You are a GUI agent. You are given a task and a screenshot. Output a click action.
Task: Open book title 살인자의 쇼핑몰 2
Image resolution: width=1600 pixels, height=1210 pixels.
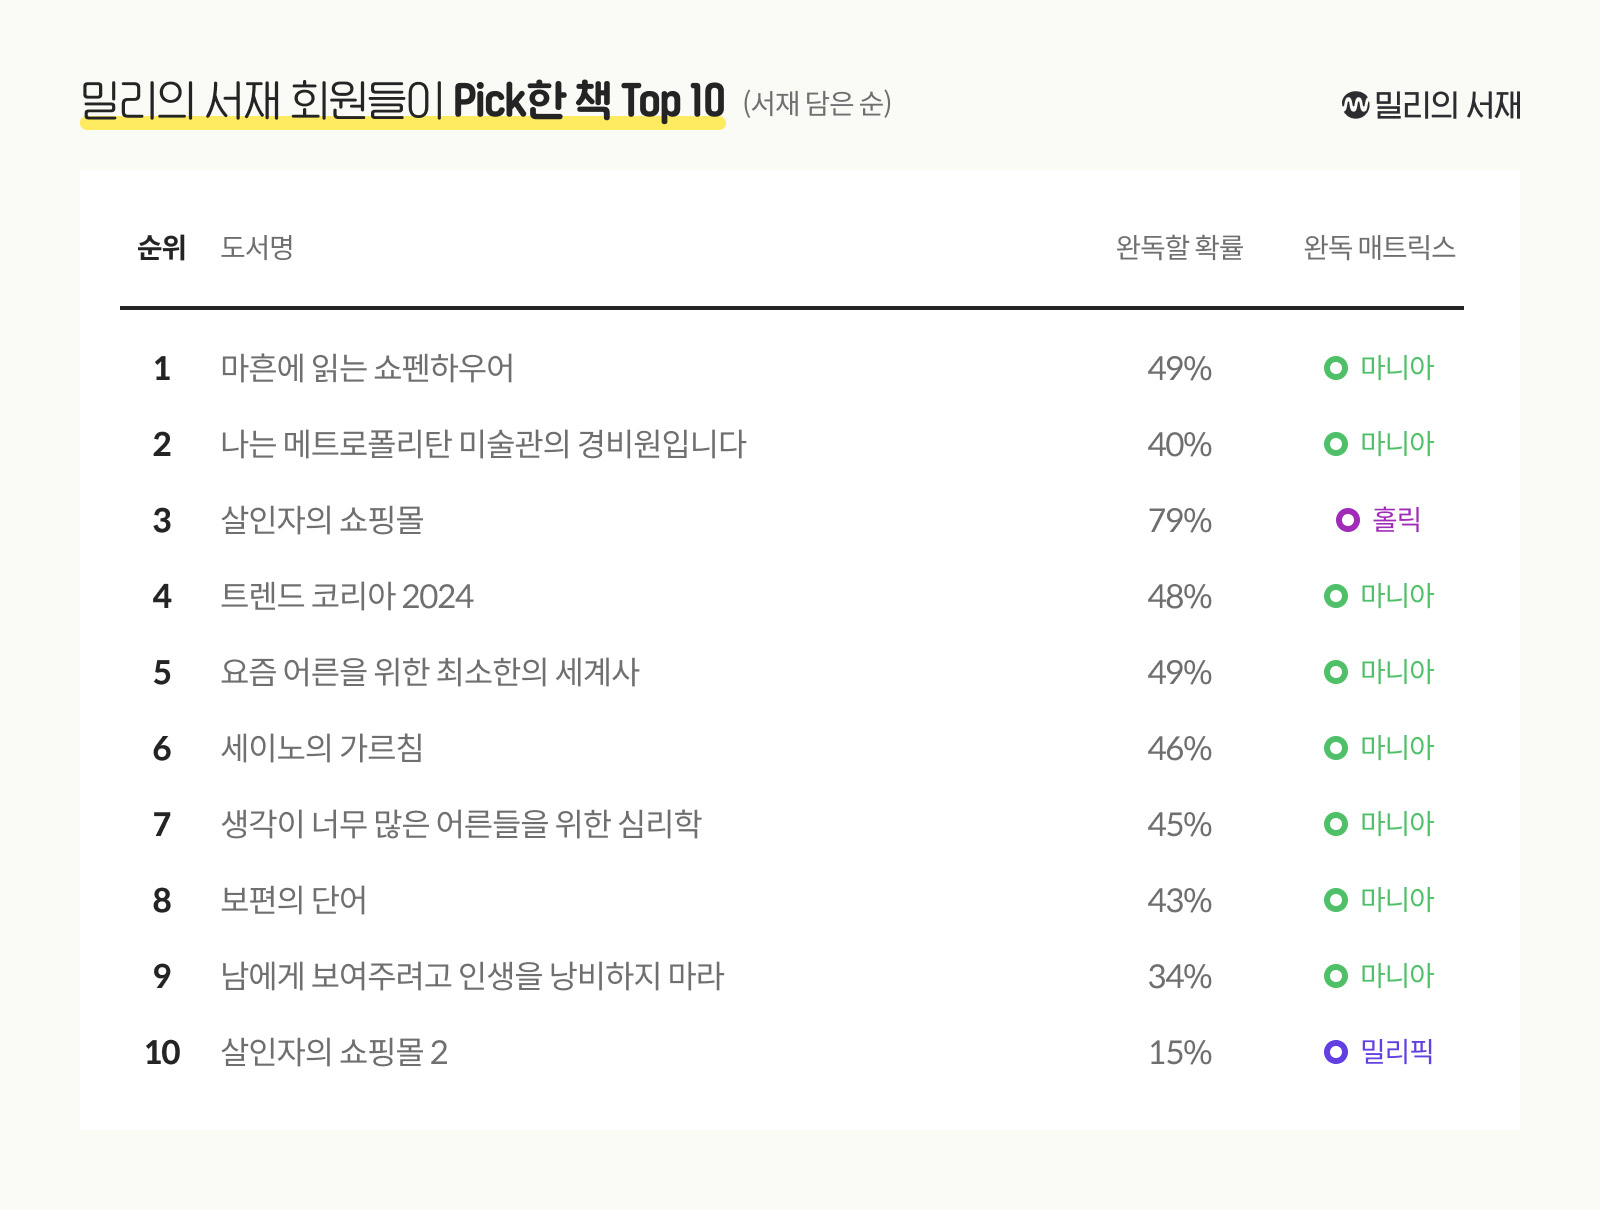(334, 1052)
